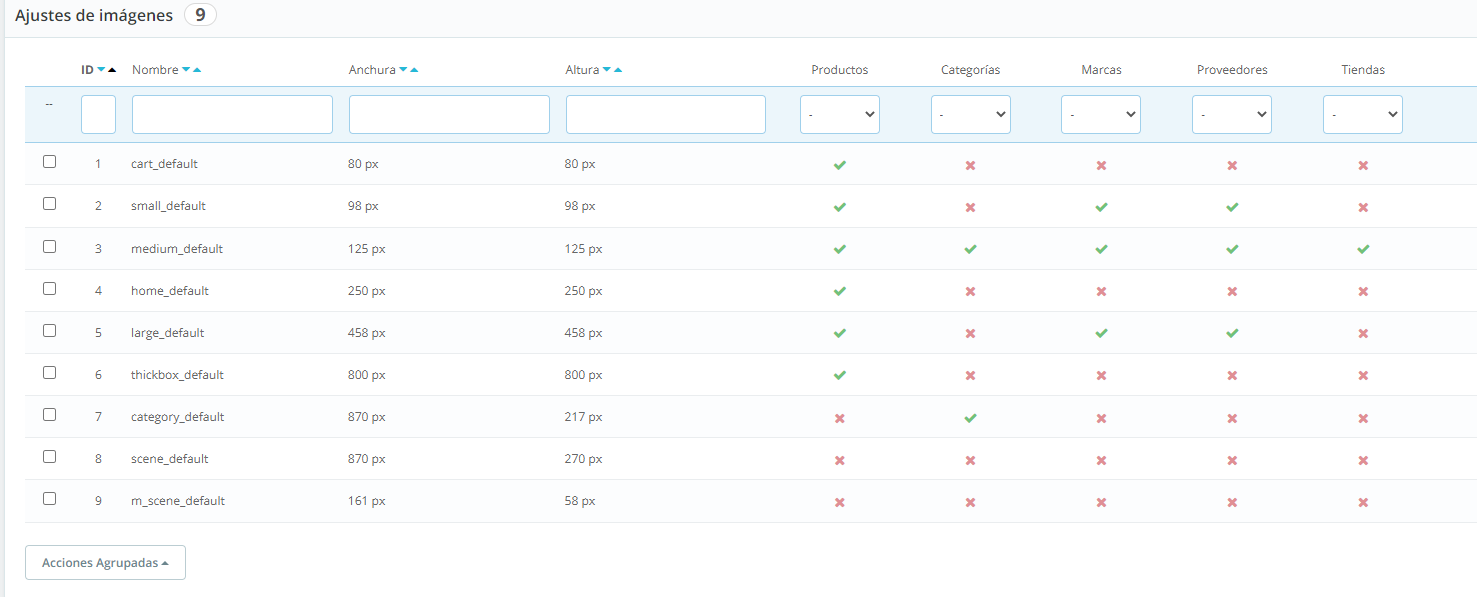Image resolution: width=1477 pixels, height=597 pixels.
Task: Select the thickbox_default row checkbox
Action: pyautogui.click(x=50, y=372)
